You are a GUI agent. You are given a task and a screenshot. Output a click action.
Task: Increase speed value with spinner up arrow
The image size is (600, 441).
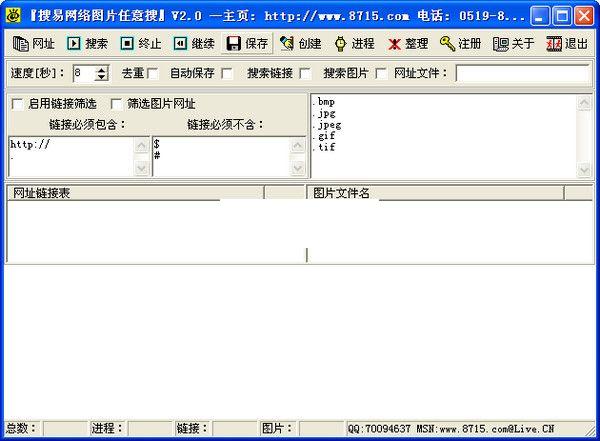(103, 69)
